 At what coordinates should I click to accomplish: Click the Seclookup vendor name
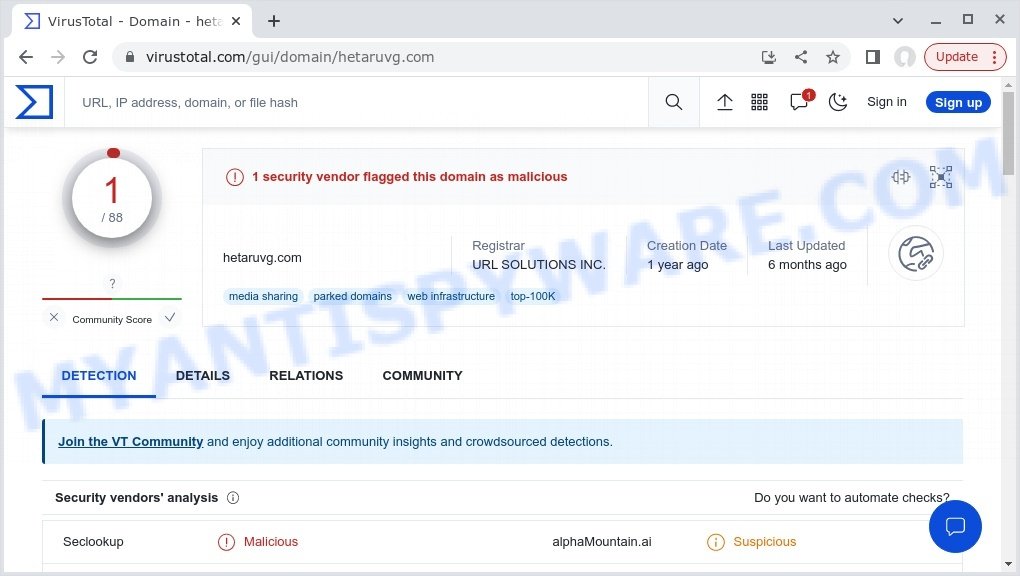[93, 542]
